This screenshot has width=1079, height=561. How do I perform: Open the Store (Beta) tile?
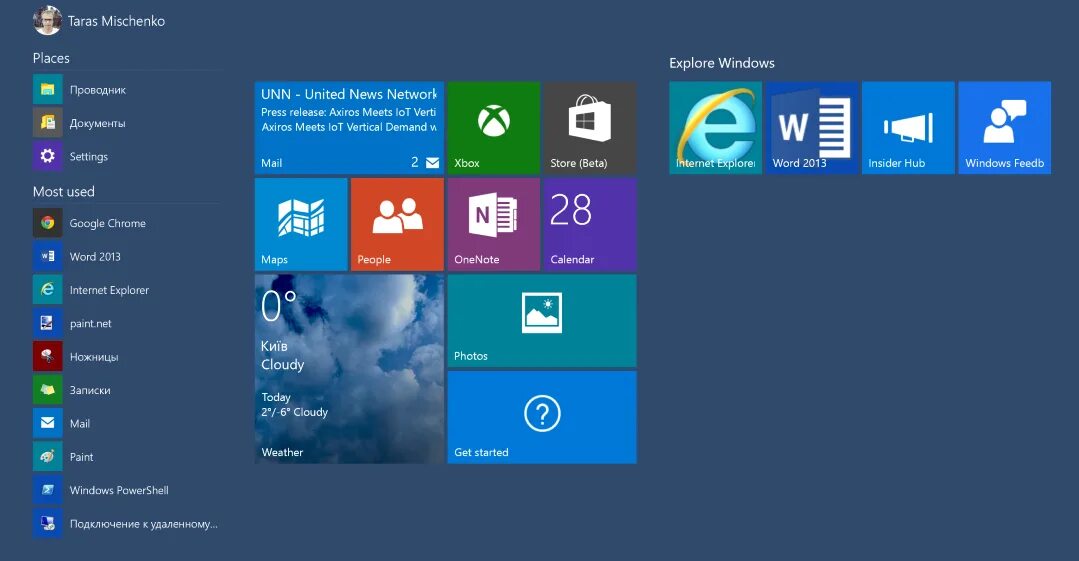click(x=590, y=128)
